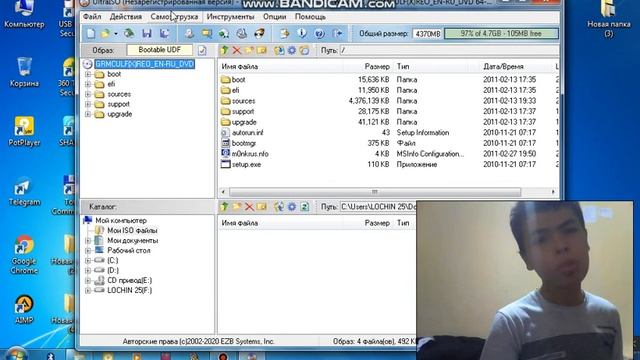Click the disc icon after the gear in image toolbar
The image size is (640, 360).
click(x=304, y=50)
